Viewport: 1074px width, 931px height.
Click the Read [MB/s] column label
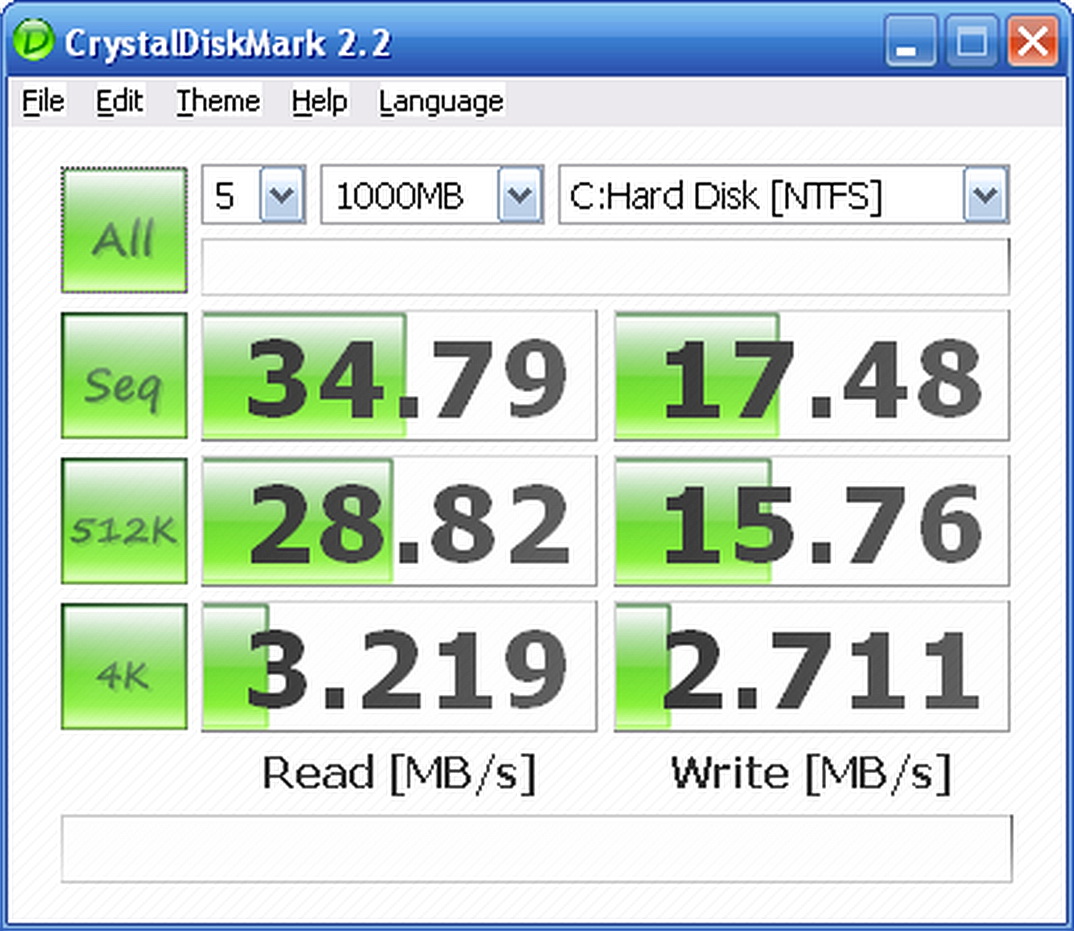coord(399,774)
